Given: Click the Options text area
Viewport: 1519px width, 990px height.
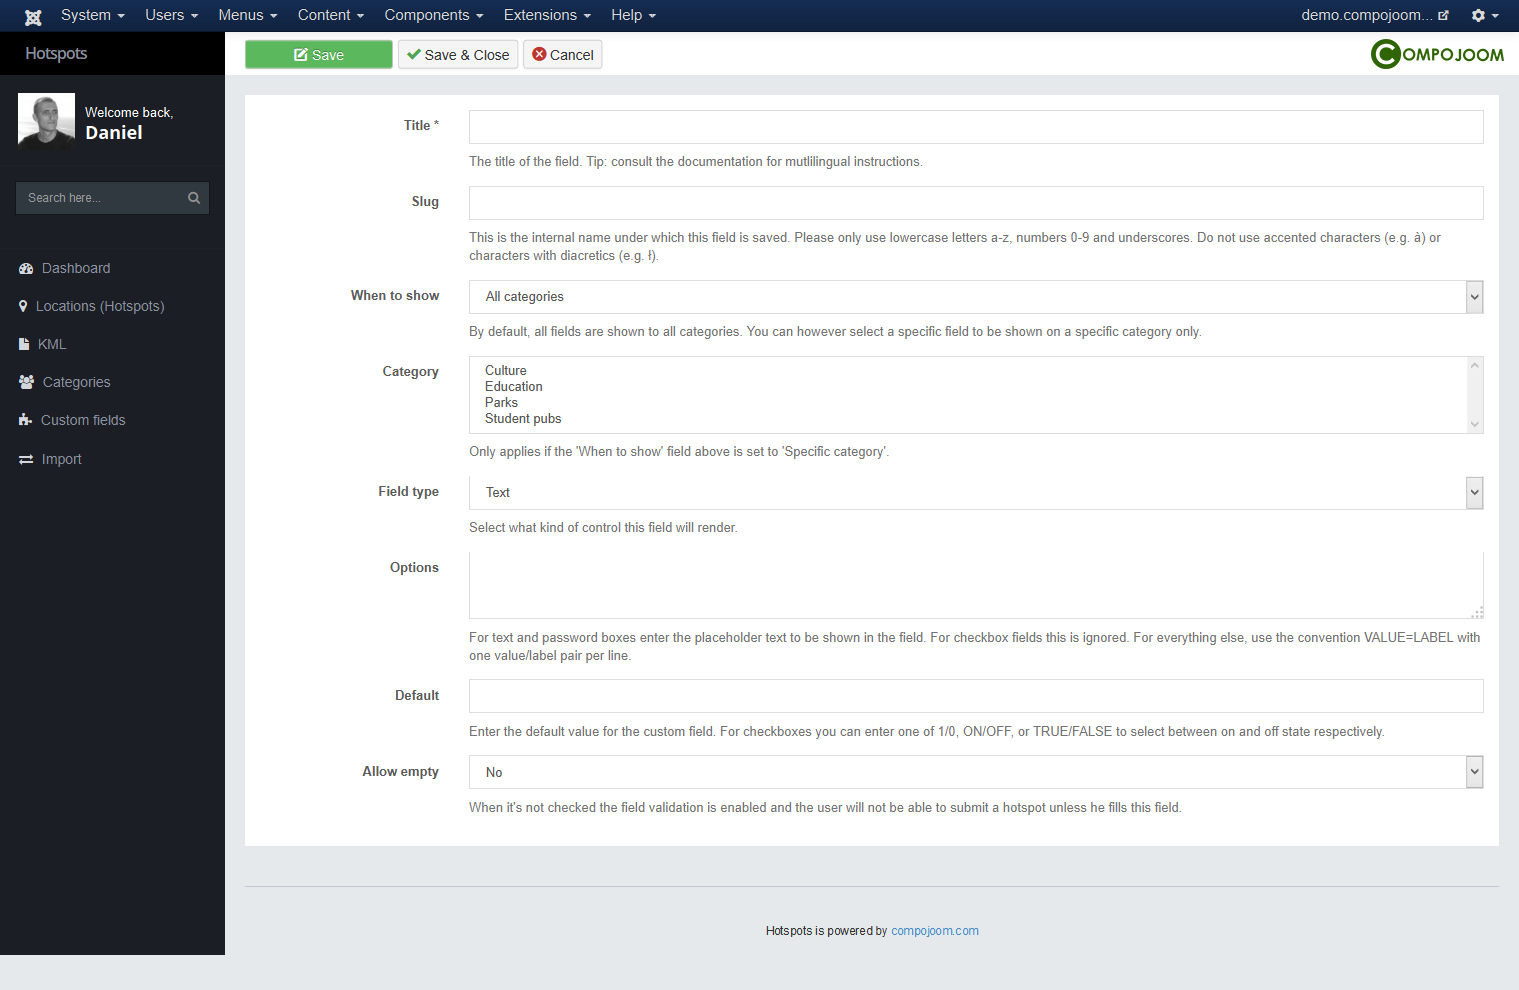Looking at the screenshot, I should point(976,585).
